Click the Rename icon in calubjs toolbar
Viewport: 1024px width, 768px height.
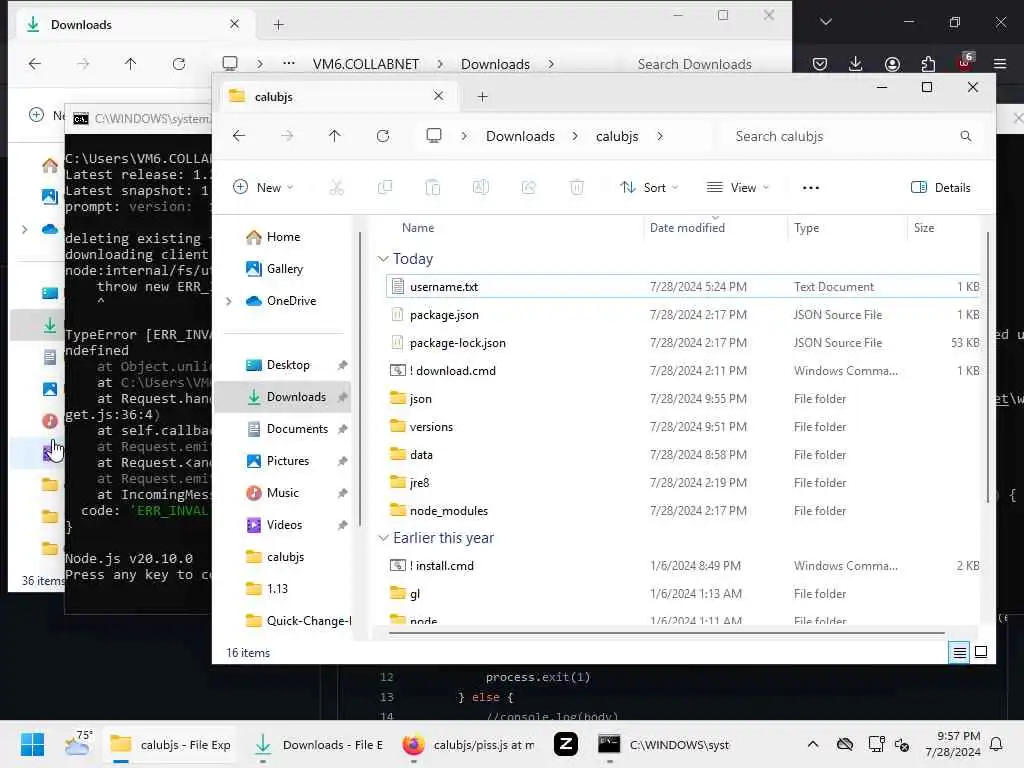point(481,188)
